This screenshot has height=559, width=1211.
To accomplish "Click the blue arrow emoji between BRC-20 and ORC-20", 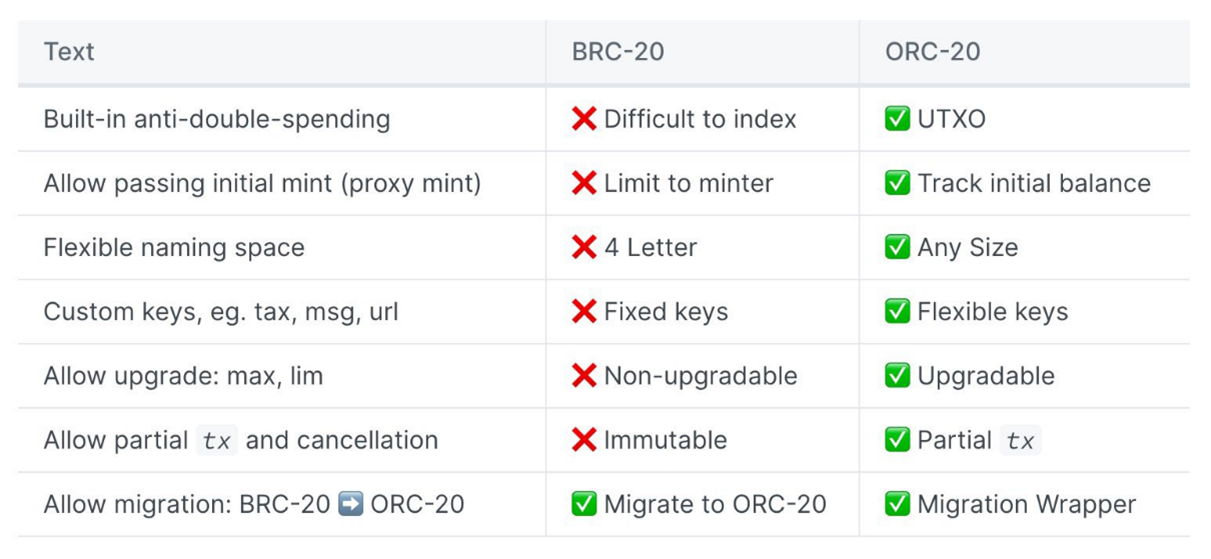I will (x=350, y=504).
